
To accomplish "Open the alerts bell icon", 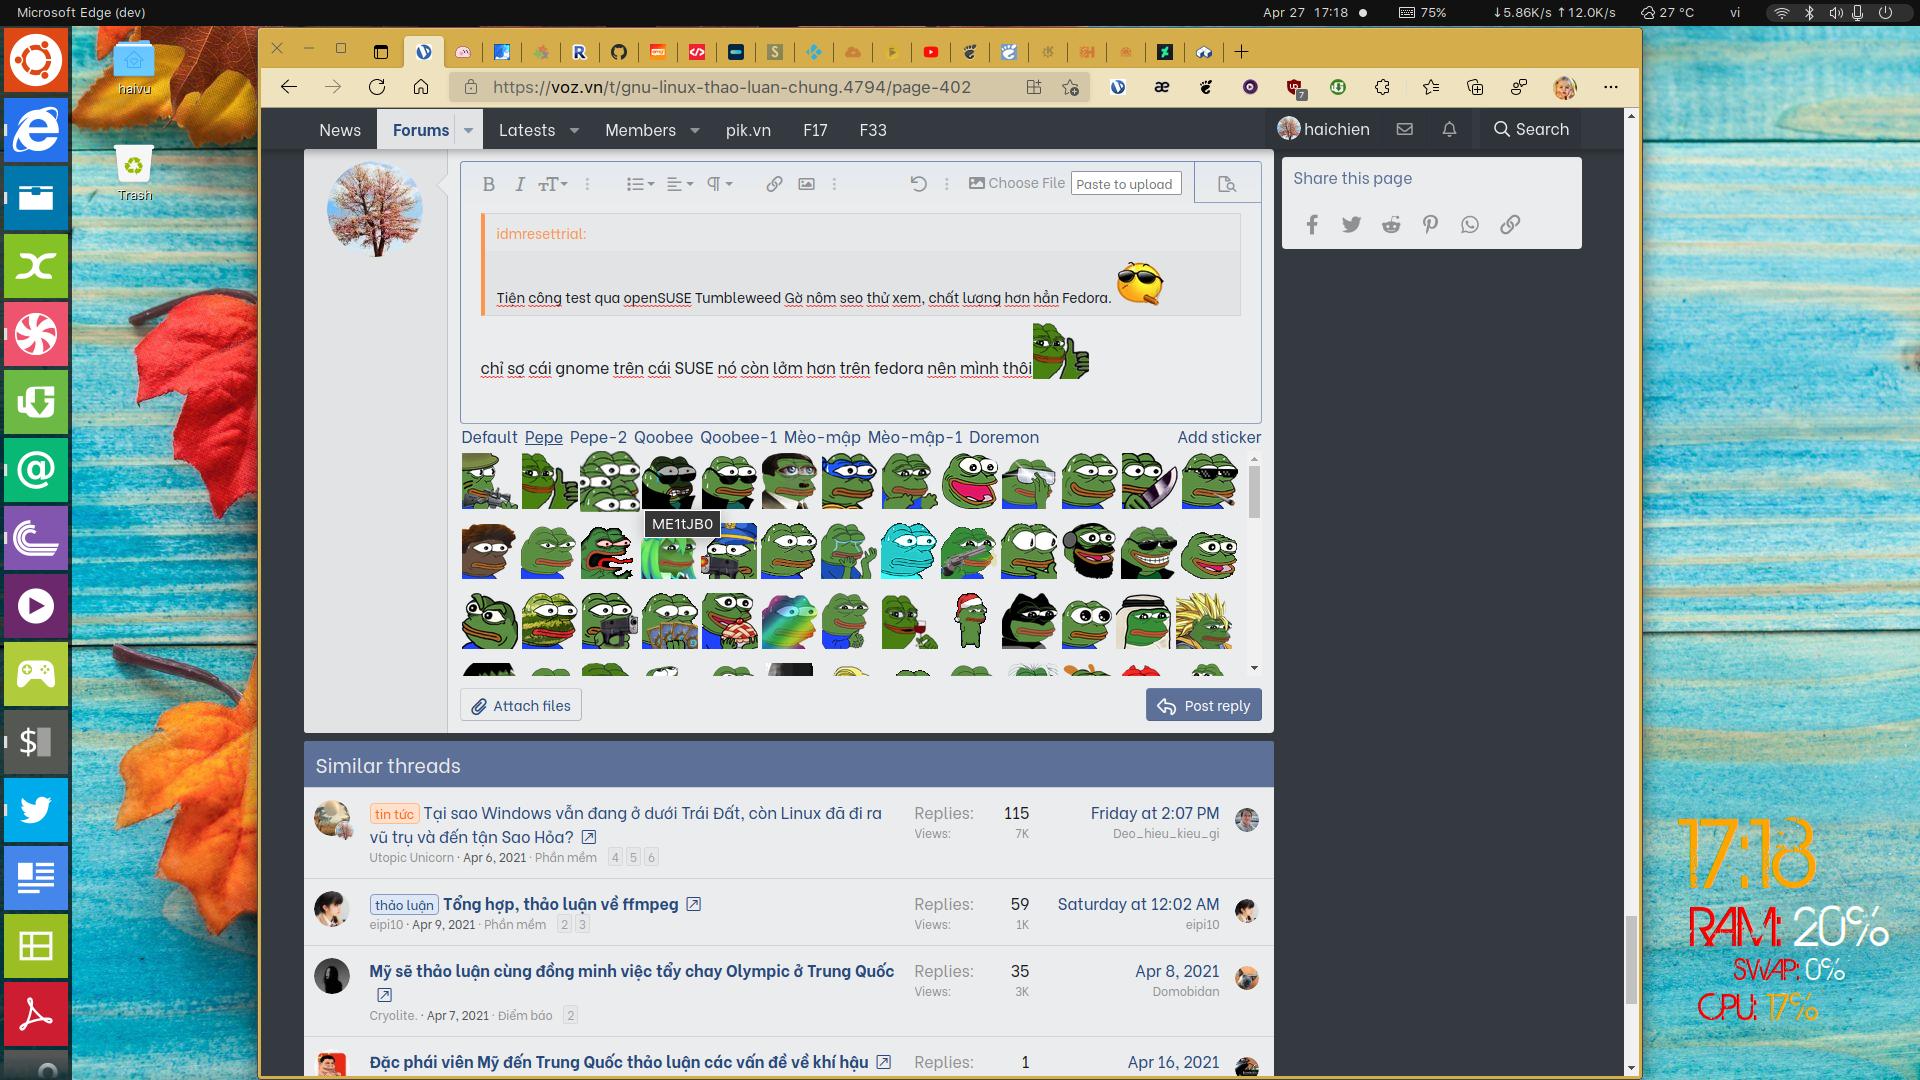I will (x=1449, y=129).
